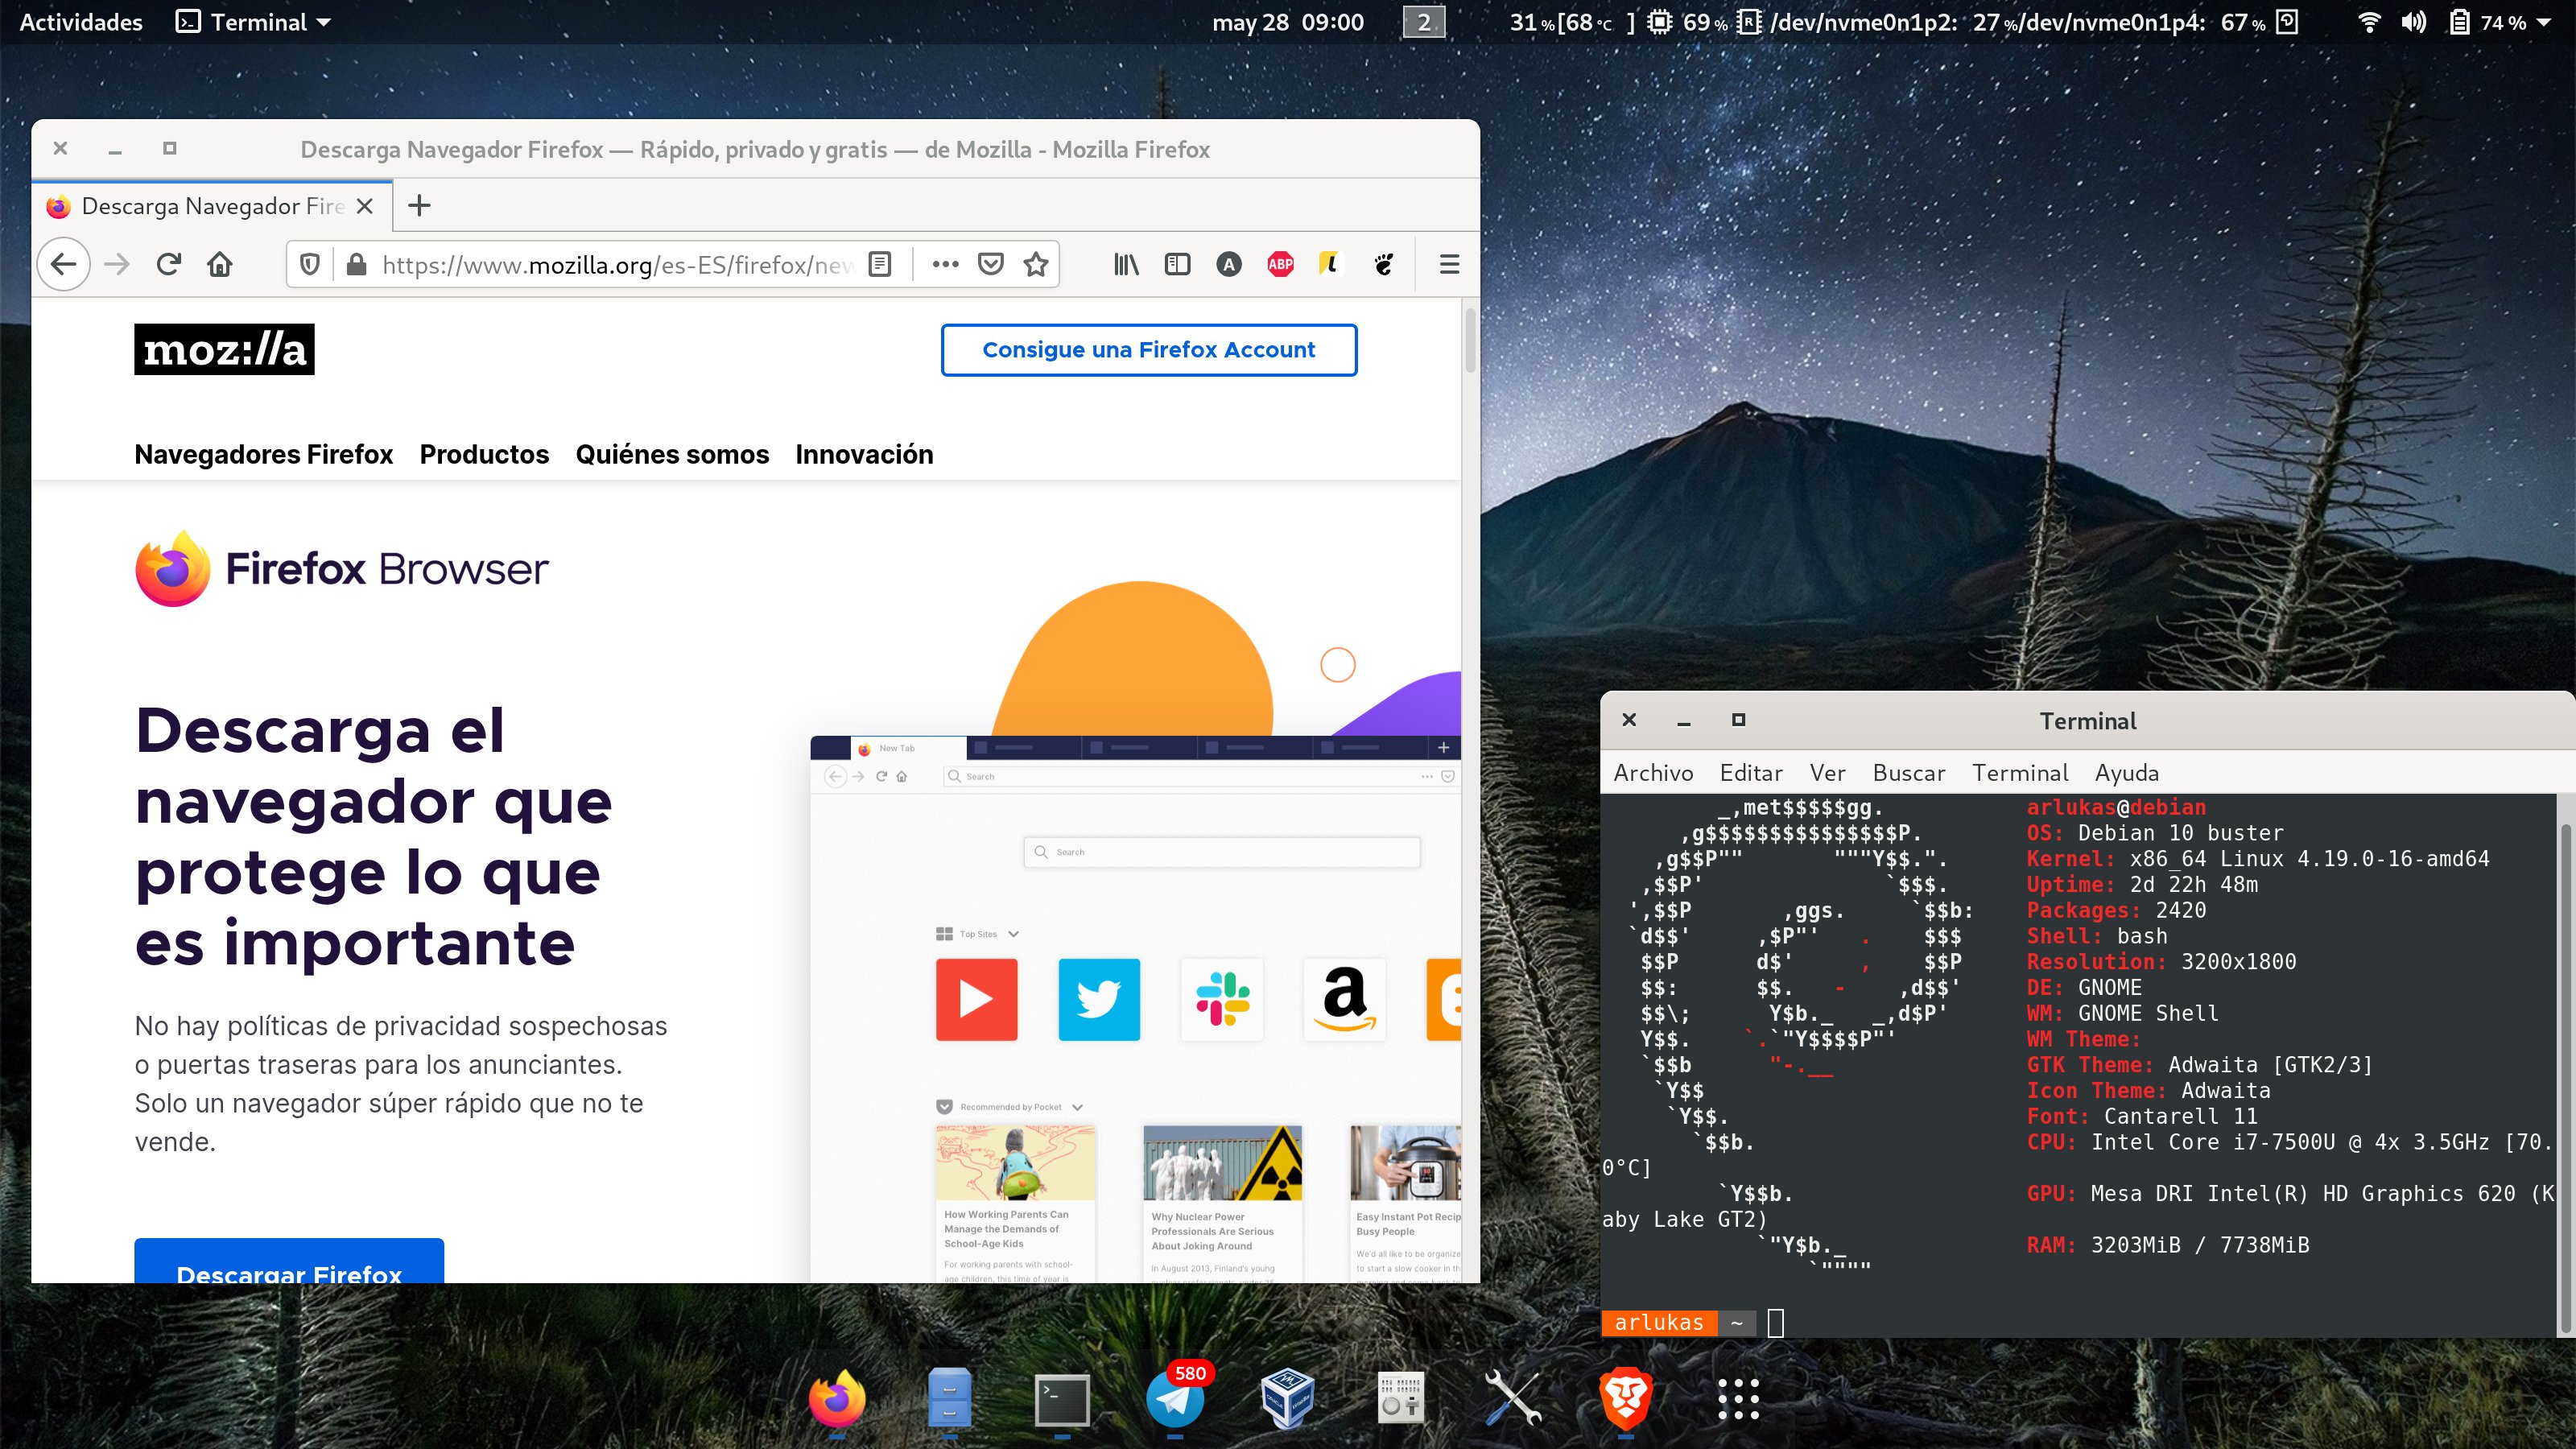Screen dimensions: 2576x1449
Task: Save the page to Pocket
Action: (990, 264)
